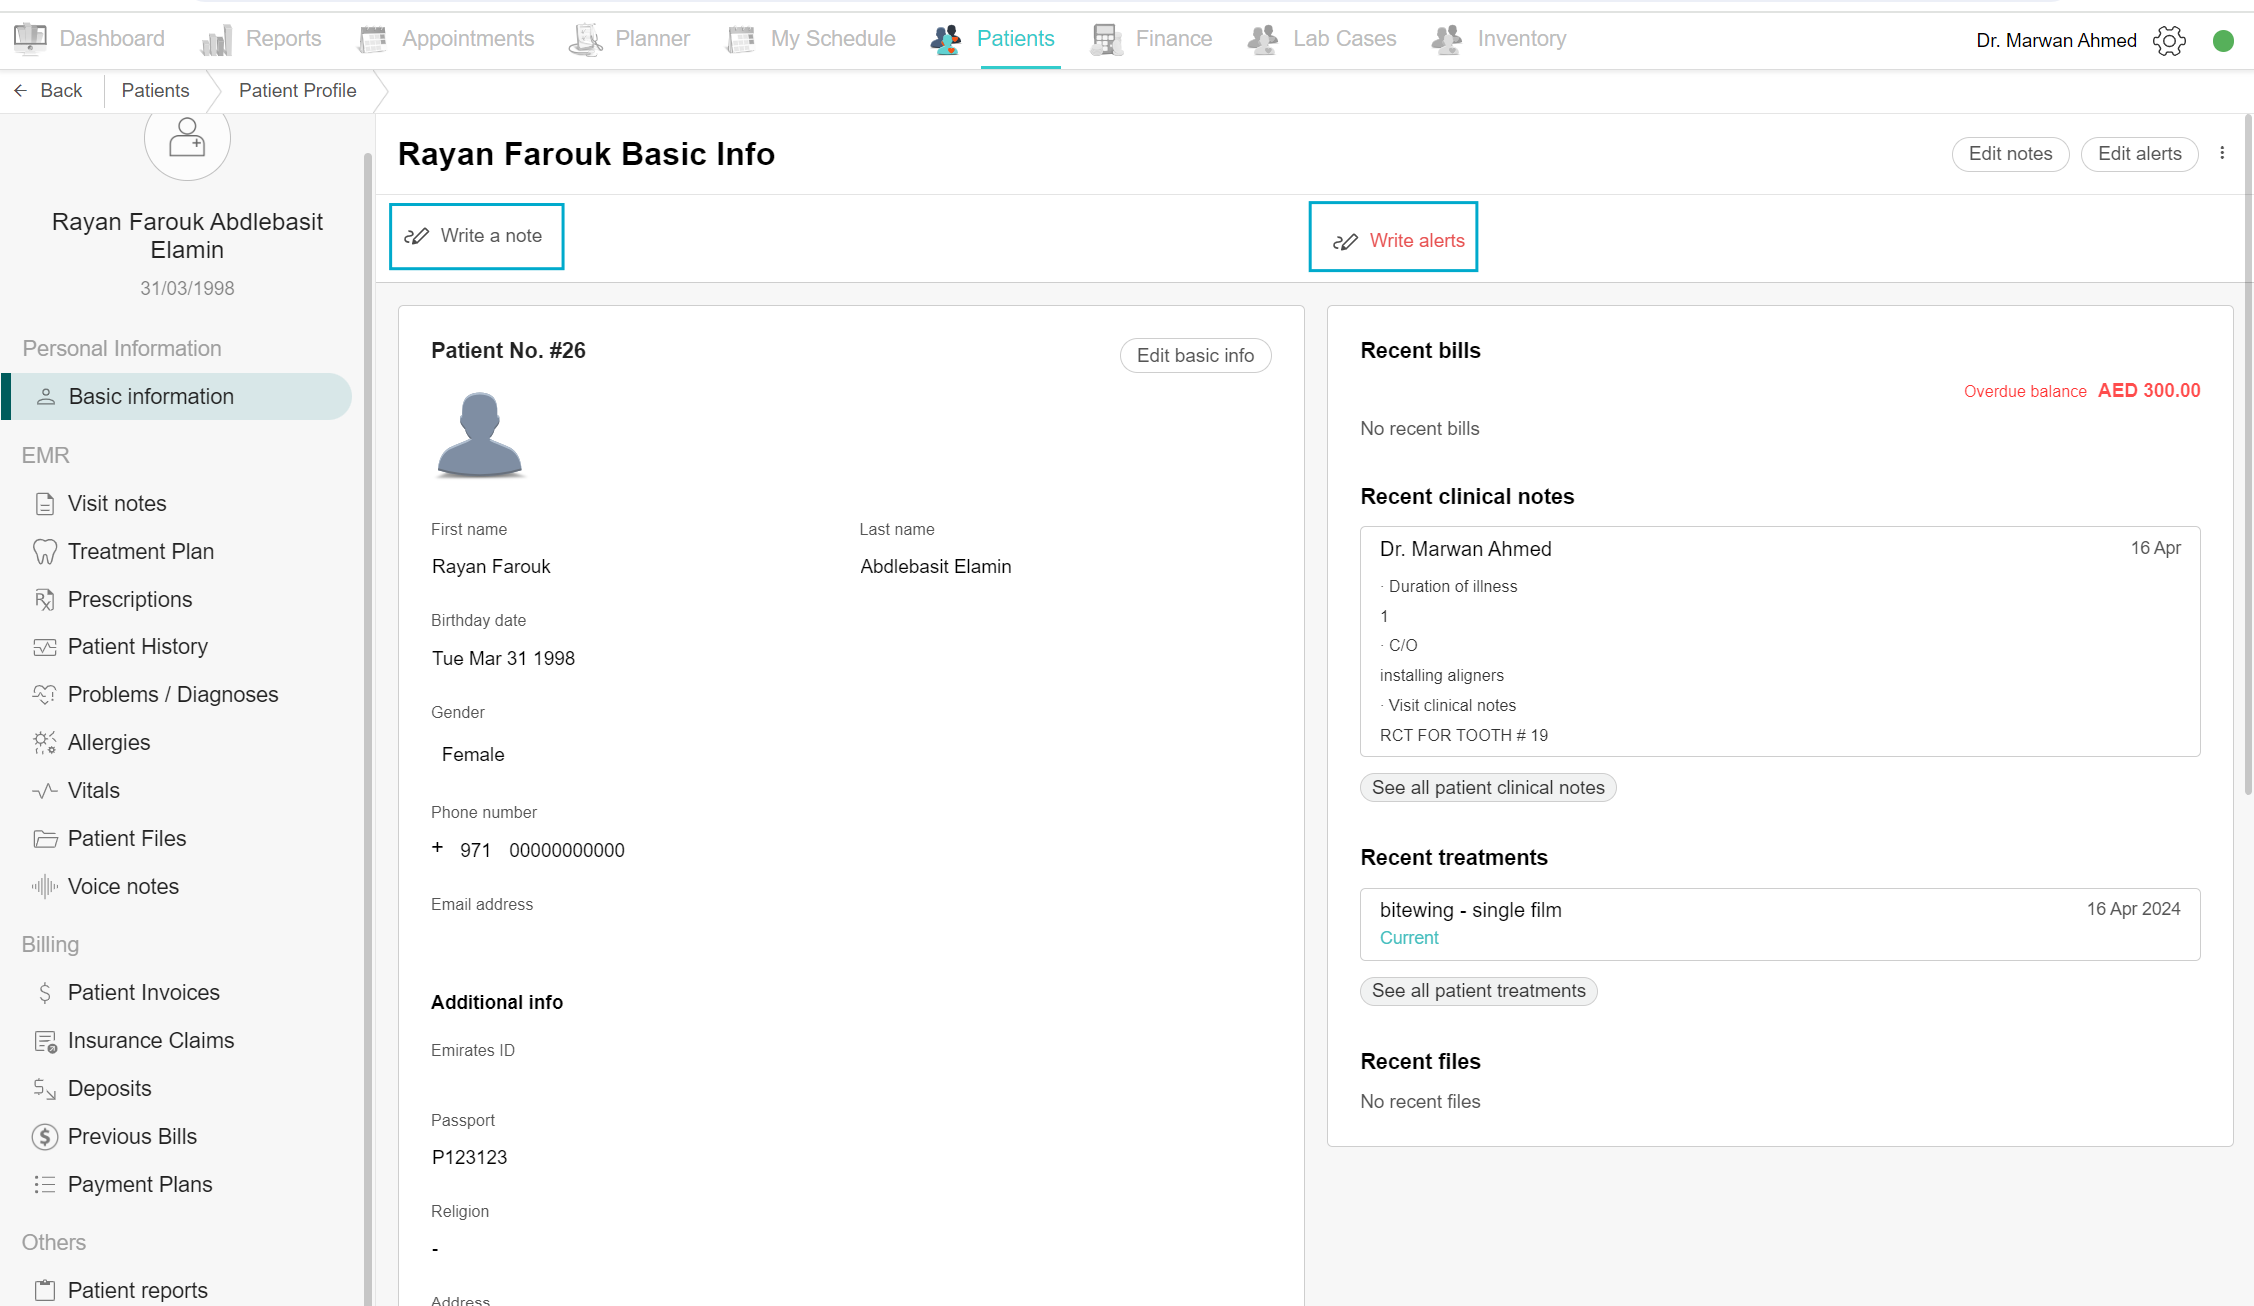Screen dimensions: 2254x1306
Task: Open the bitewing single film treatment entry
Action: [1780, 924]
